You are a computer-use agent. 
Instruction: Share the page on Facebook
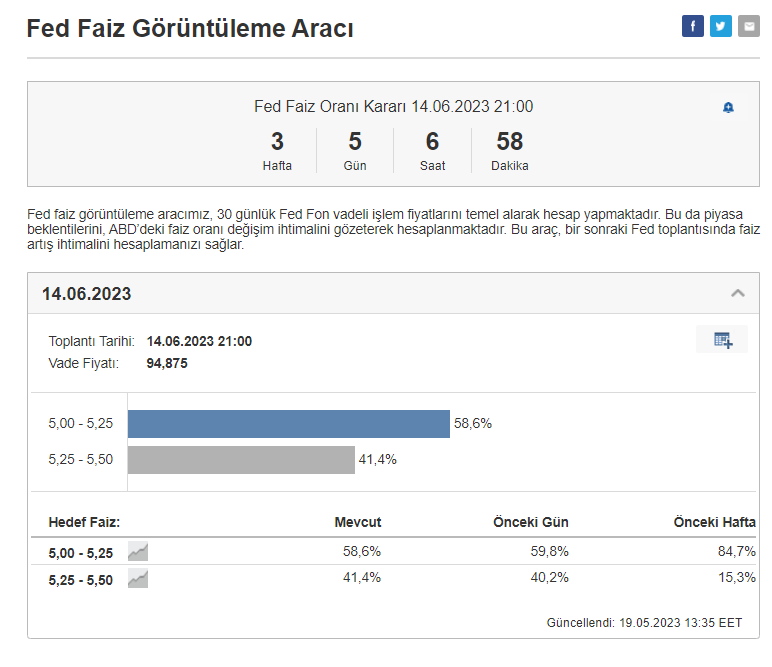pyautogui.click(x=693, y=27)
